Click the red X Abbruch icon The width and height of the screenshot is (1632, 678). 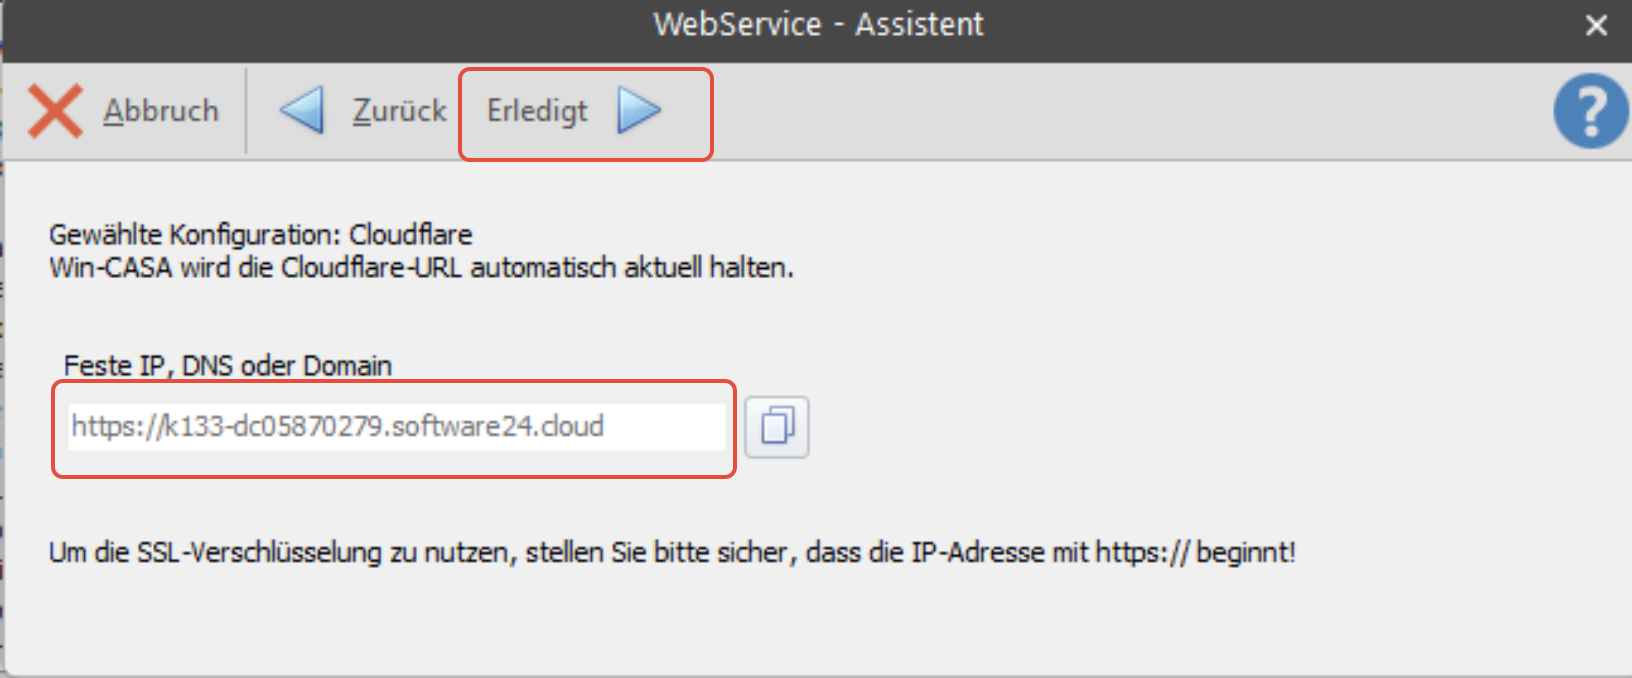[55, 110]
